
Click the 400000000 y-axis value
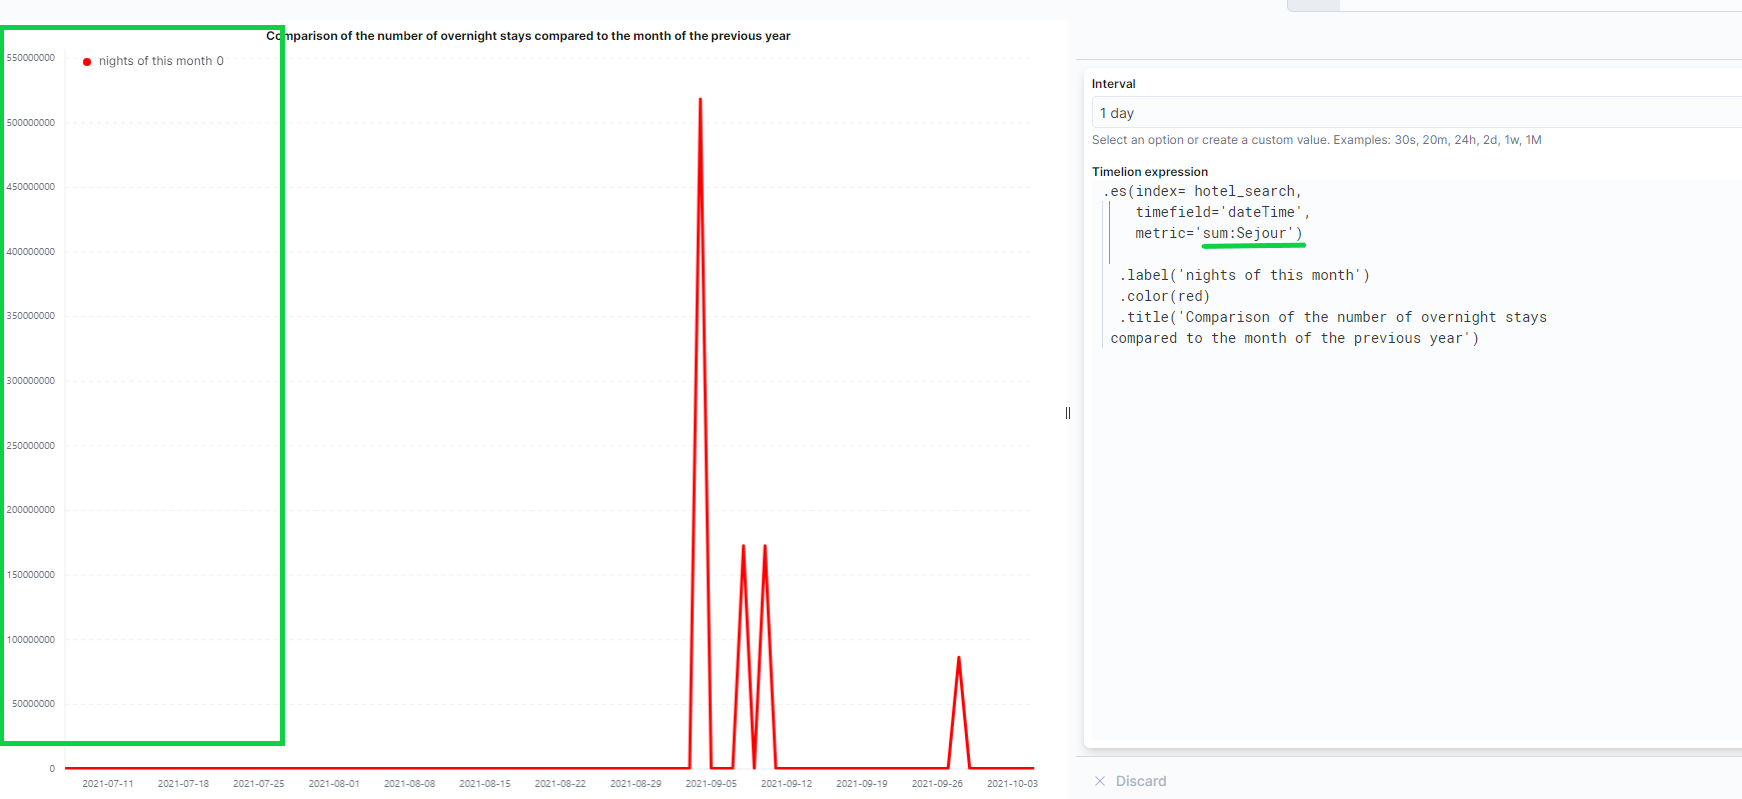coord(31,252)
